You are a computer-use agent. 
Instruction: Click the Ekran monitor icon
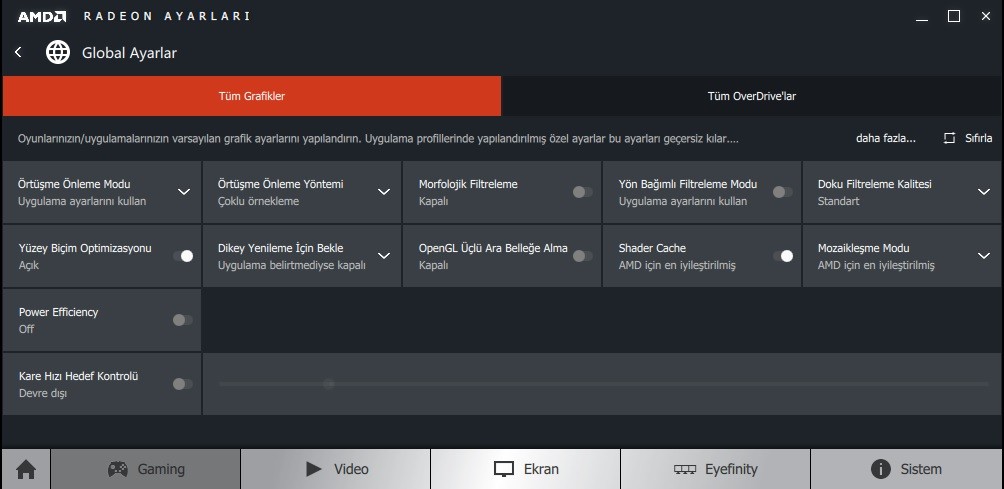[x=504, y=469]
